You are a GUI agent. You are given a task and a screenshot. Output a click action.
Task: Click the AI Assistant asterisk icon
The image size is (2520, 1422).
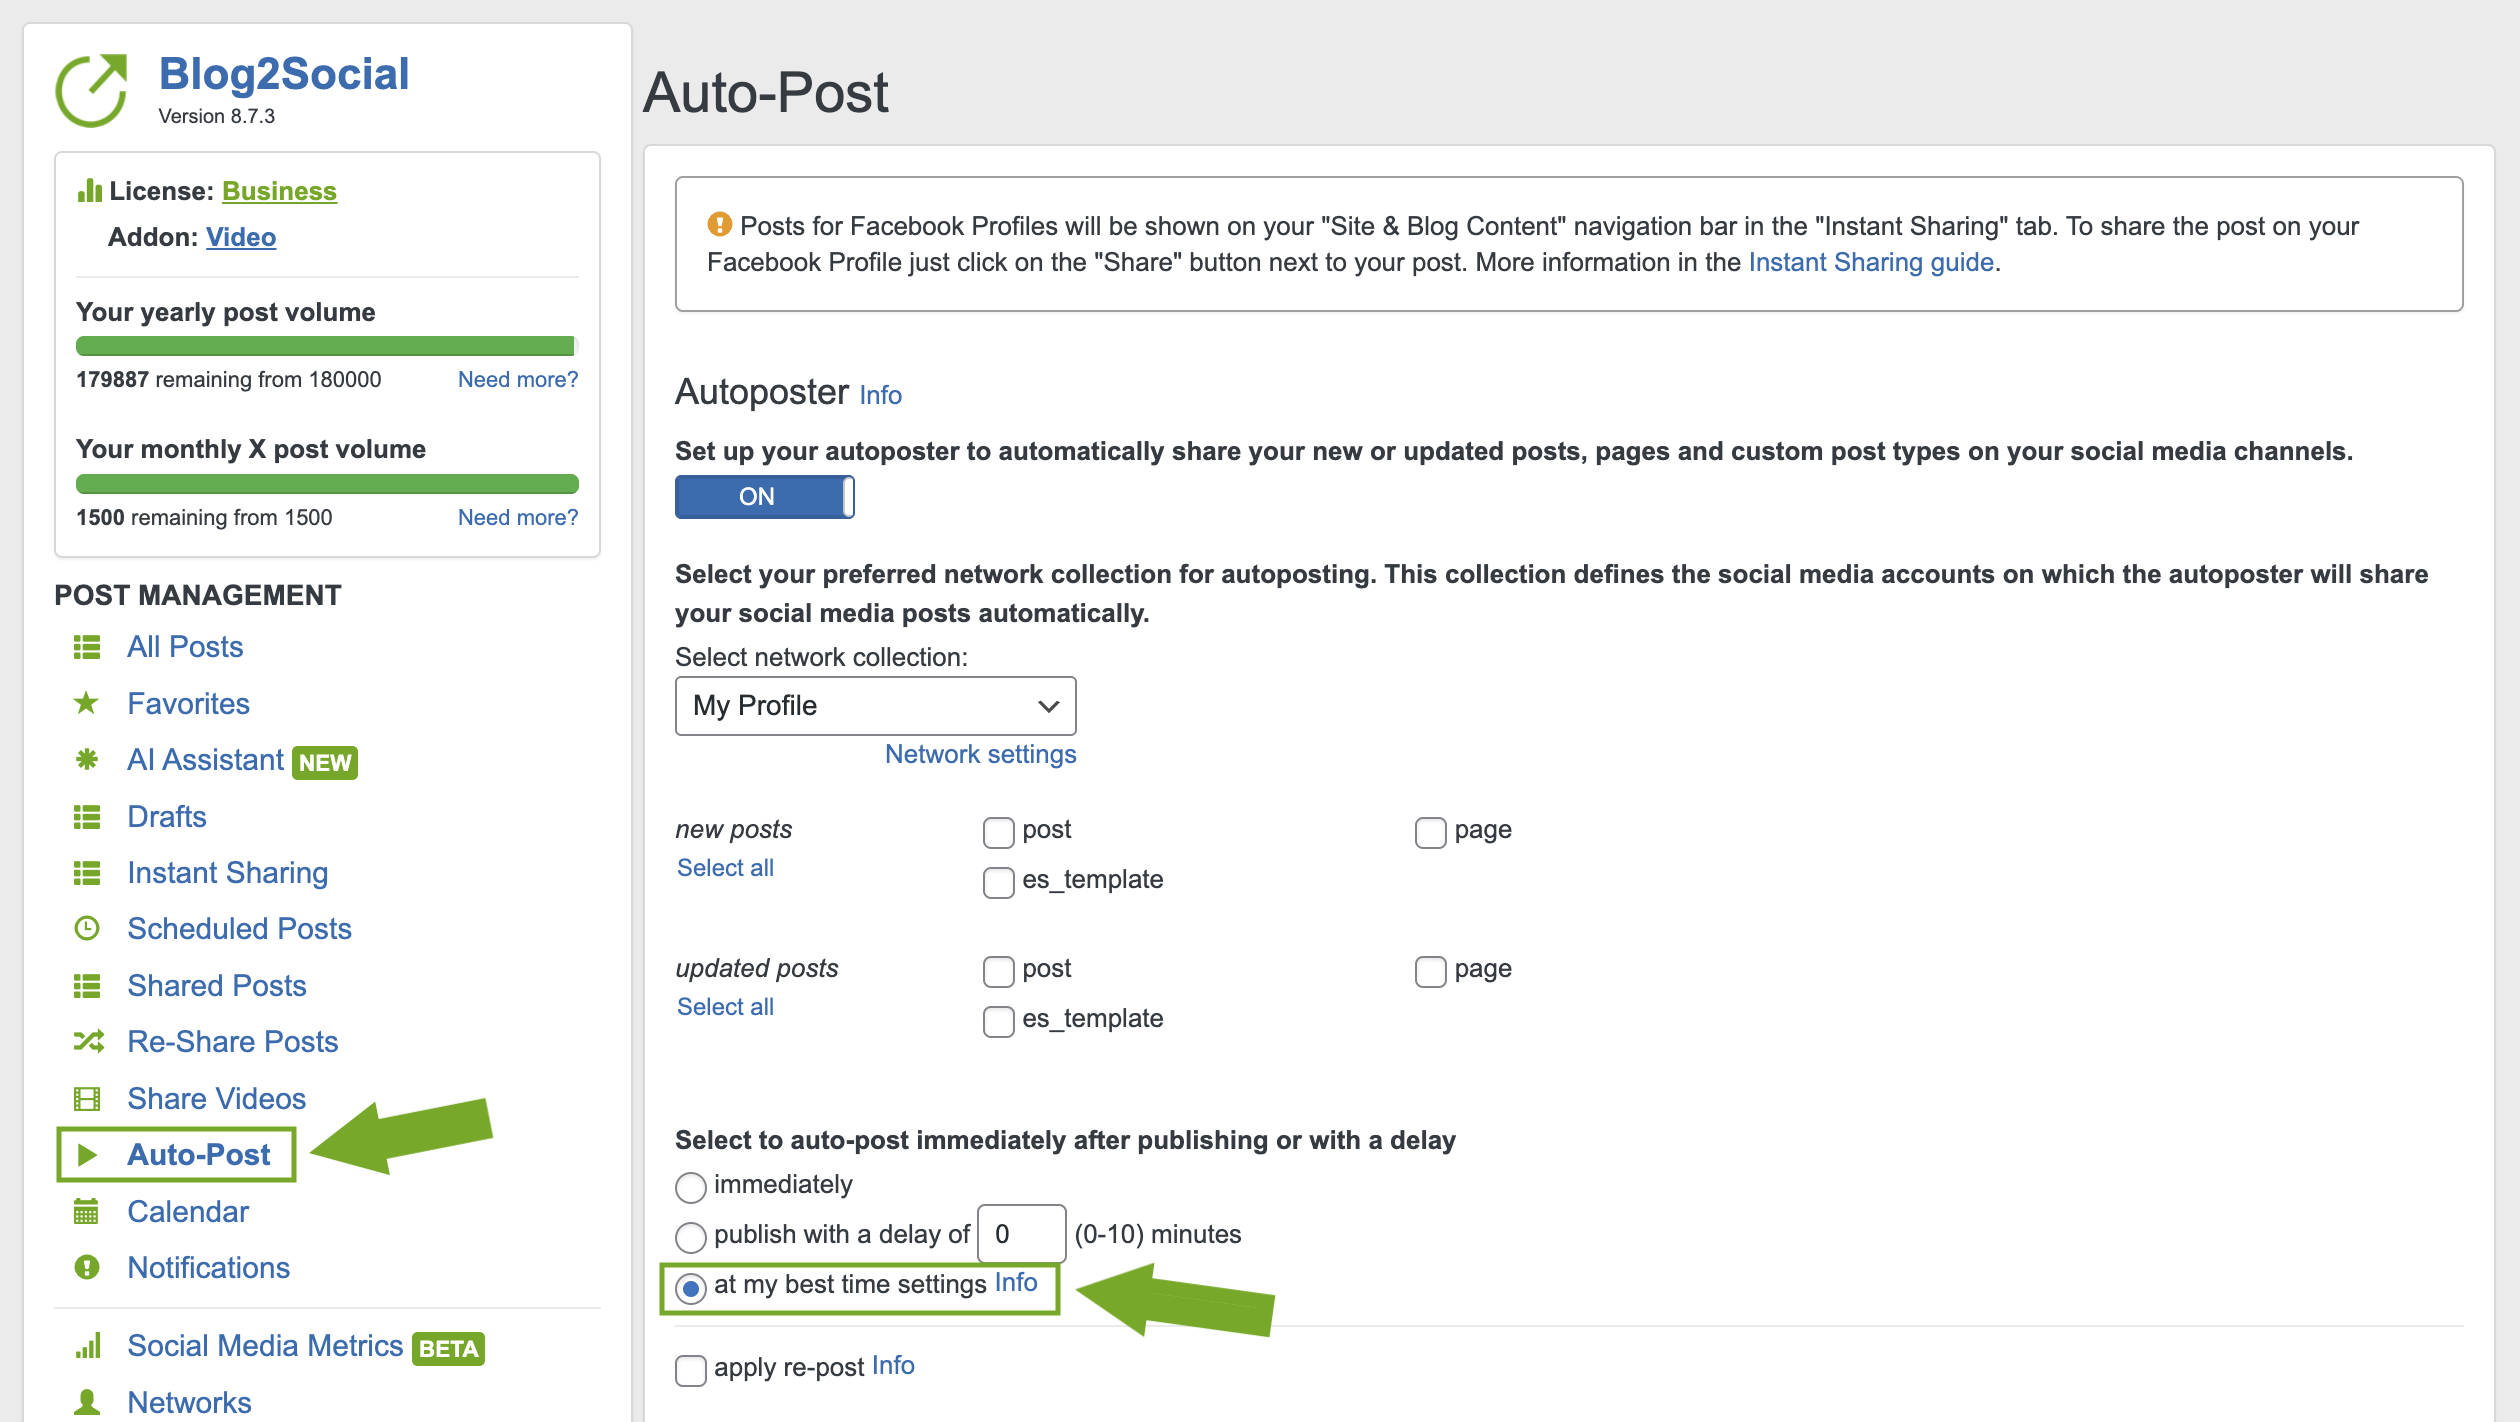(x=88, y=759)
